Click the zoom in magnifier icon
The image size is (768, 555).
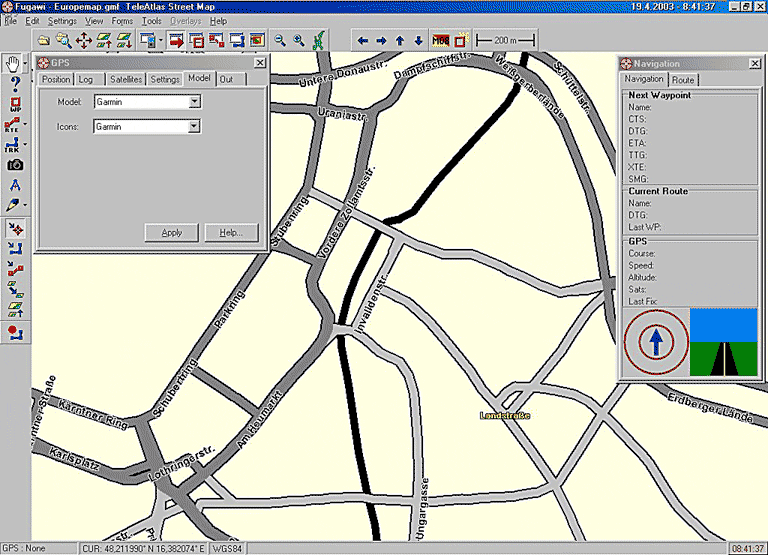[298, 41]
